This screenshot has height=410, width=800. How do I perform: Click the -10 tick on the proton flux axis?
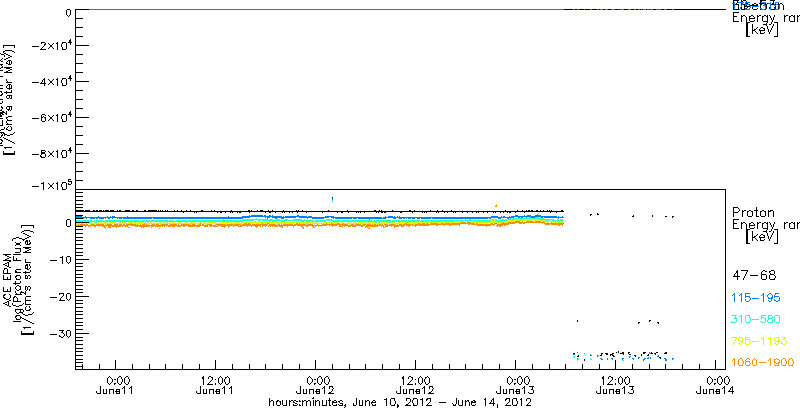60,260
